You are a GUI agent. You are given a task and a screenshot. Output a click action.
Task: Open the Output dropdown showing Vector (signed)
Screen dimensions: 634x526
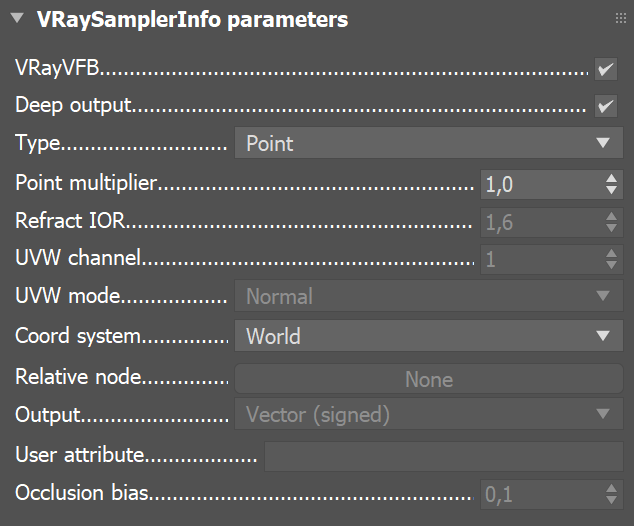[x=429, y=414]
